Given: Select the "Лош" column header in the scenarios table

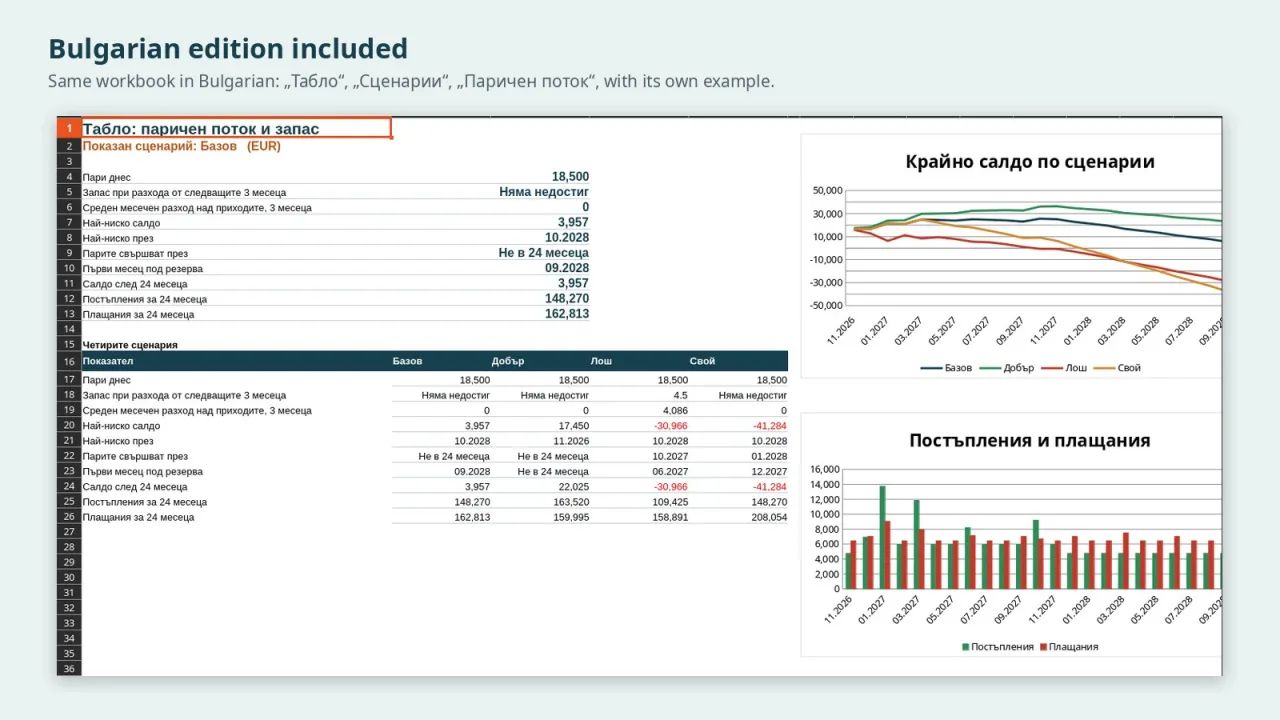Looking at the screenshot, I should pos(638,361).
